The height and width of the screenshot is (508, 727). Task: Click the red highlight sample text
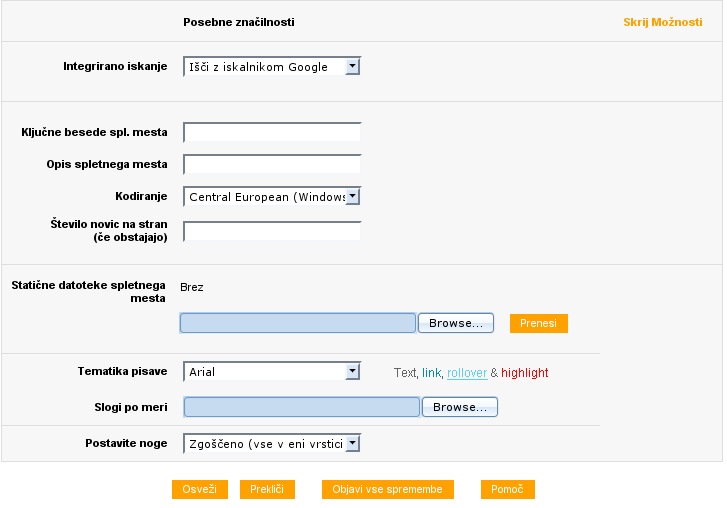pos(525,373)
